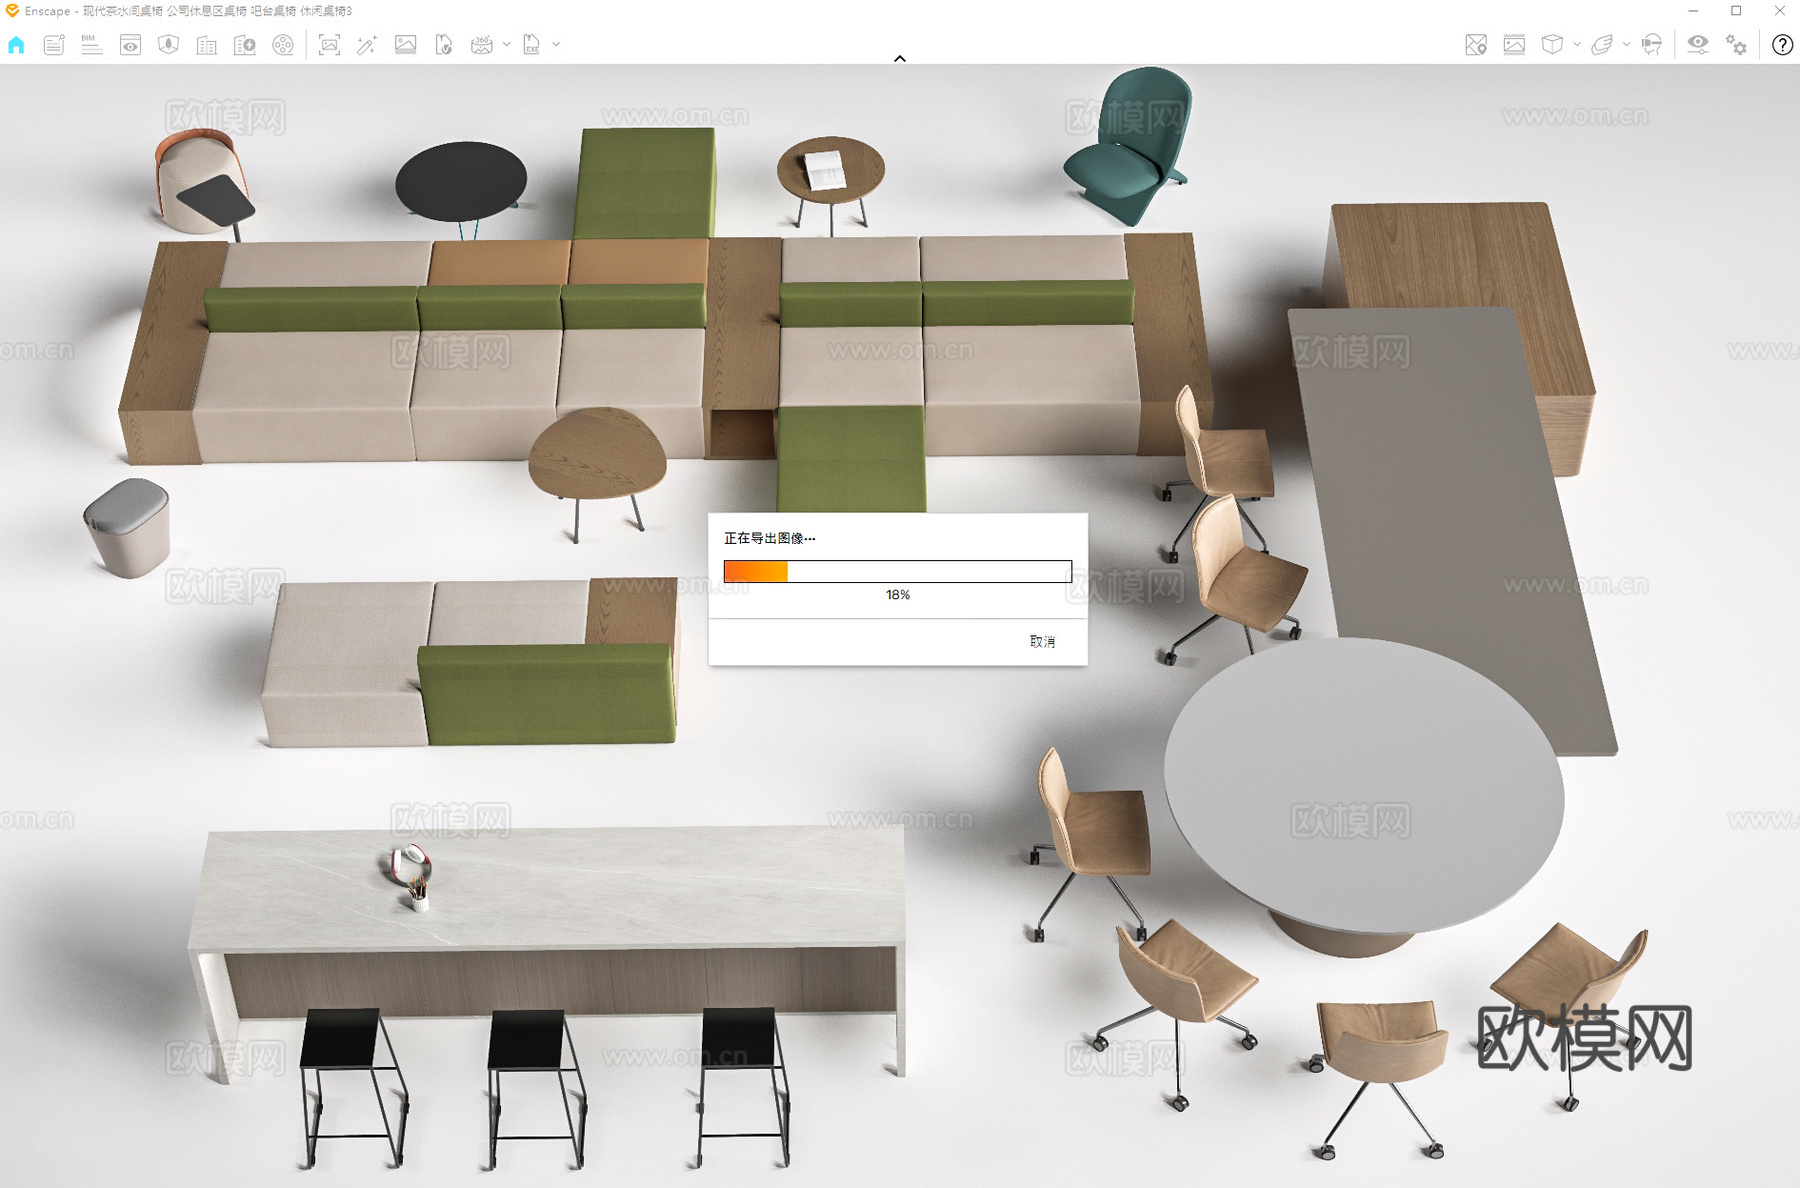The image size is (1800, 1188).
Task: Open the view management eye-window icon
Action: pyautogui.click(x=130, y=45)
